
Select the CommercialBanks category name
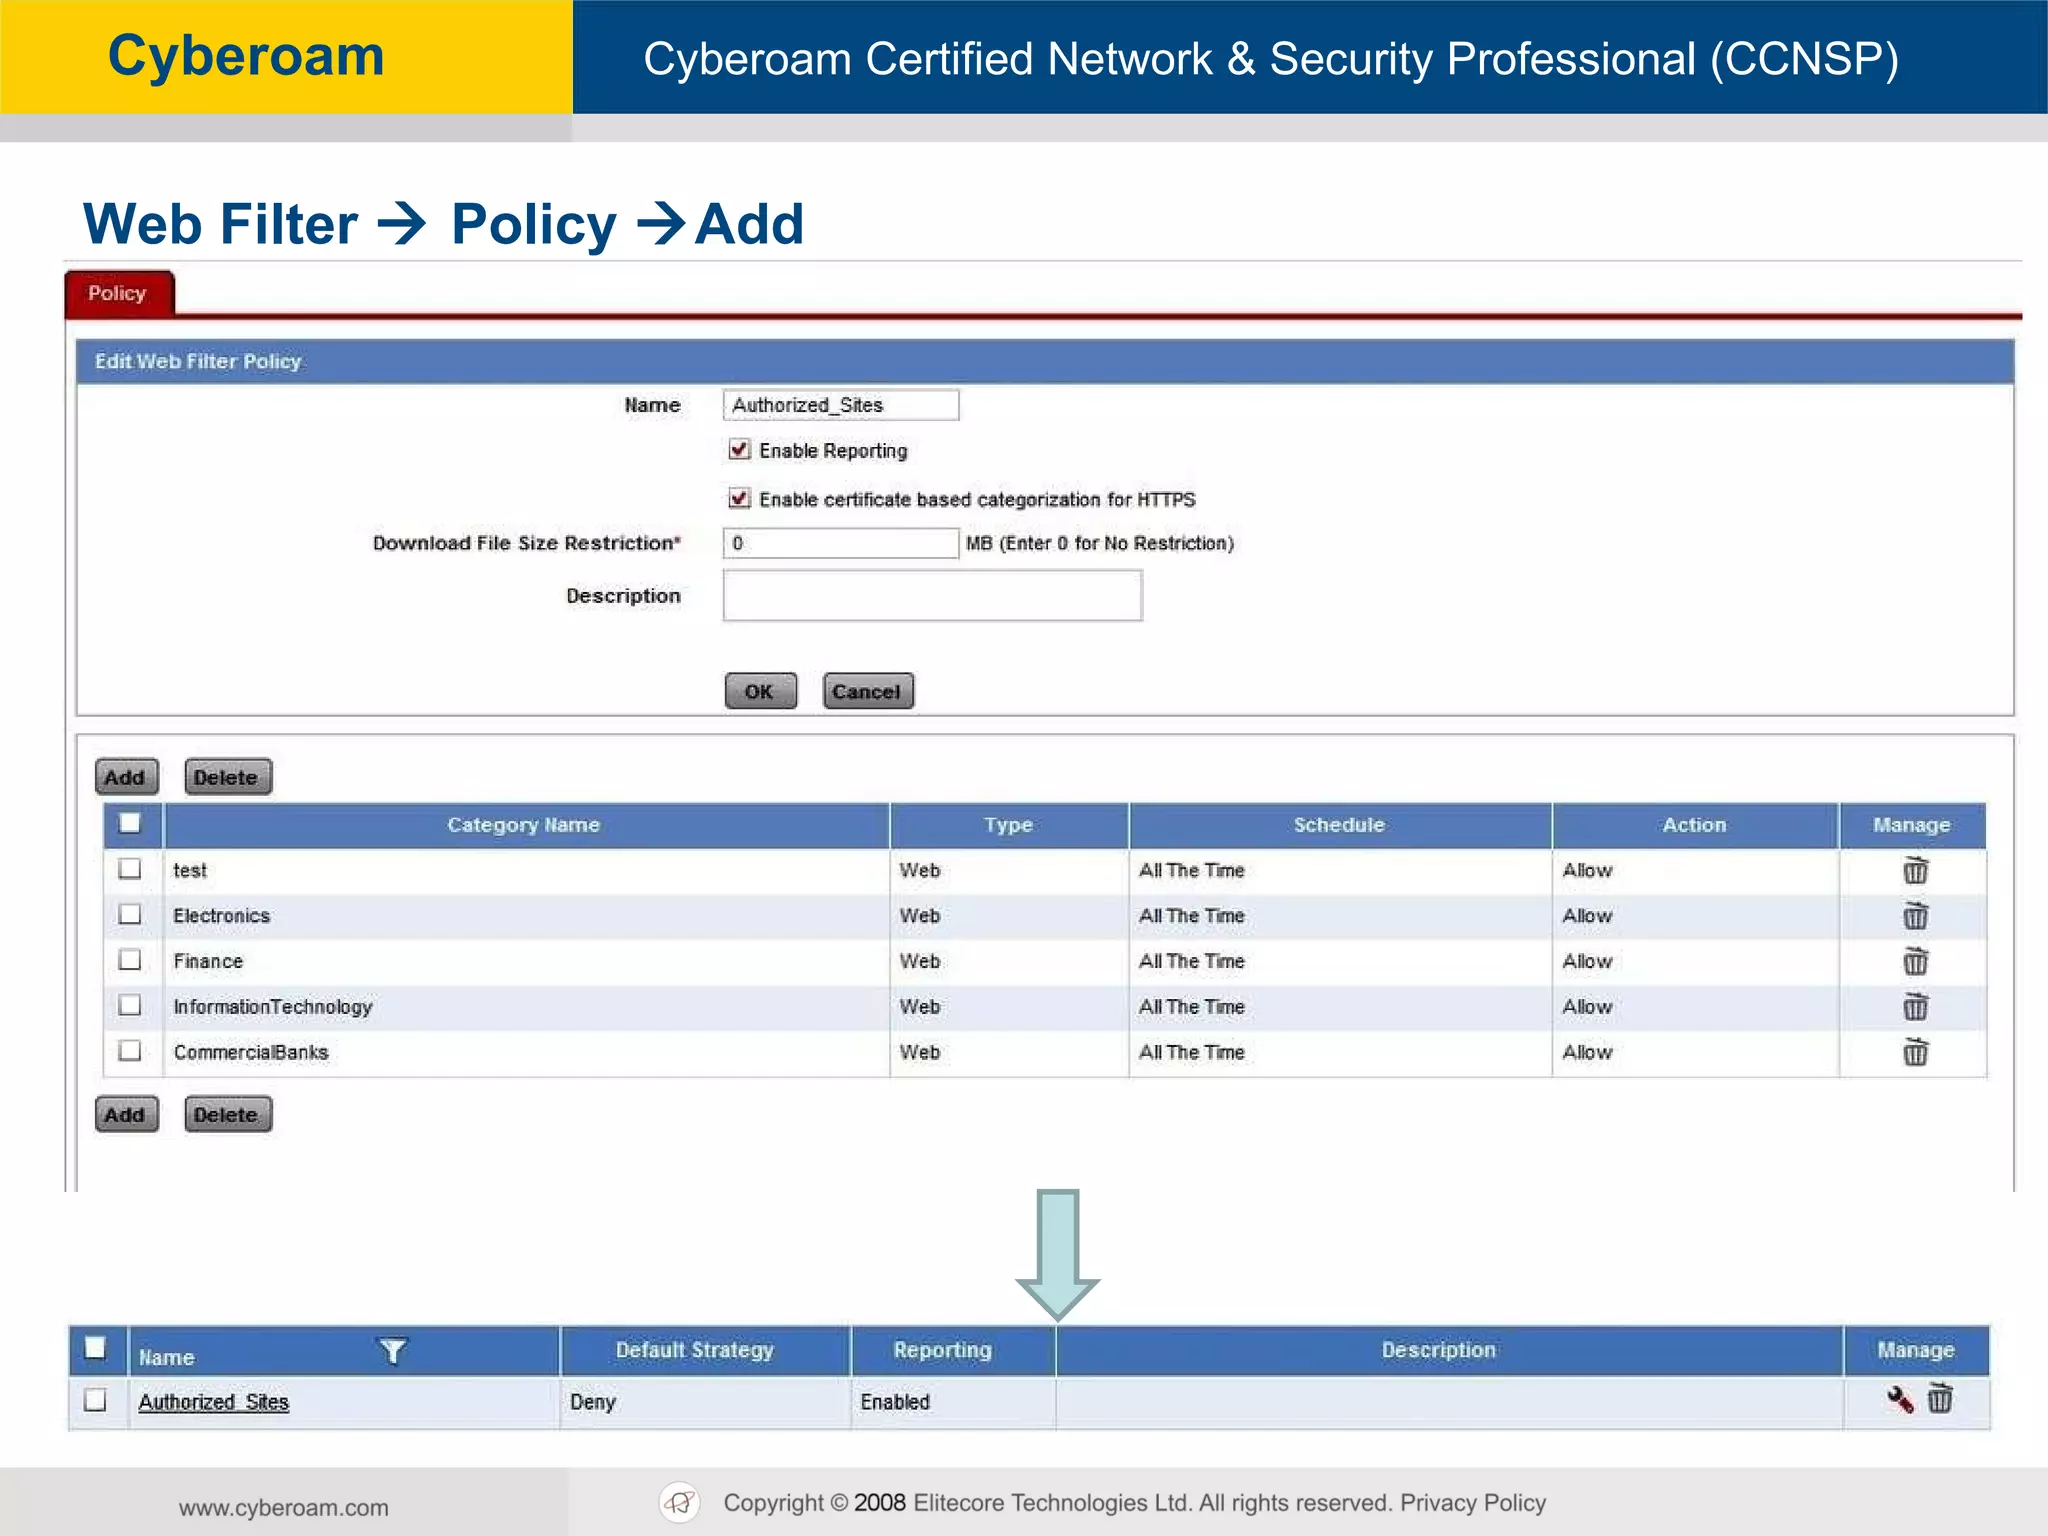[x=251, y=1052]
